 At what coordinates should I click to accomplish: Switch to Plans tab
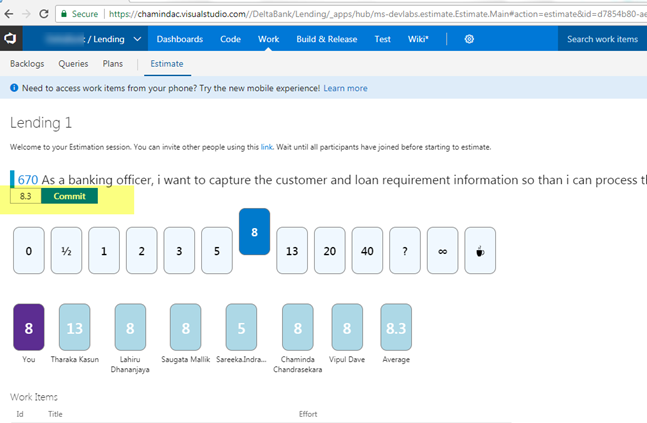113,64
